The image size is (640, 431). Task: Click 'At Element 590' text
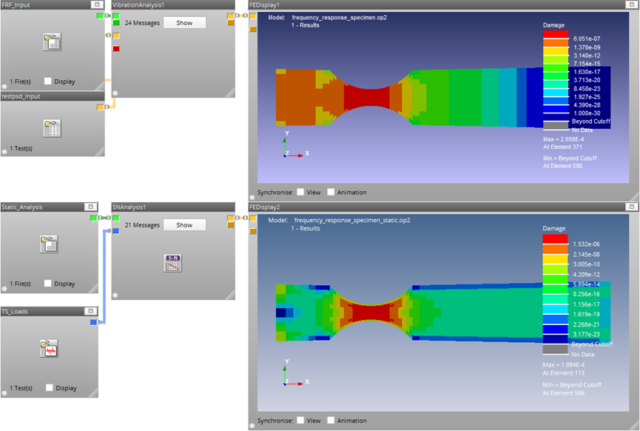click(562, 166)
